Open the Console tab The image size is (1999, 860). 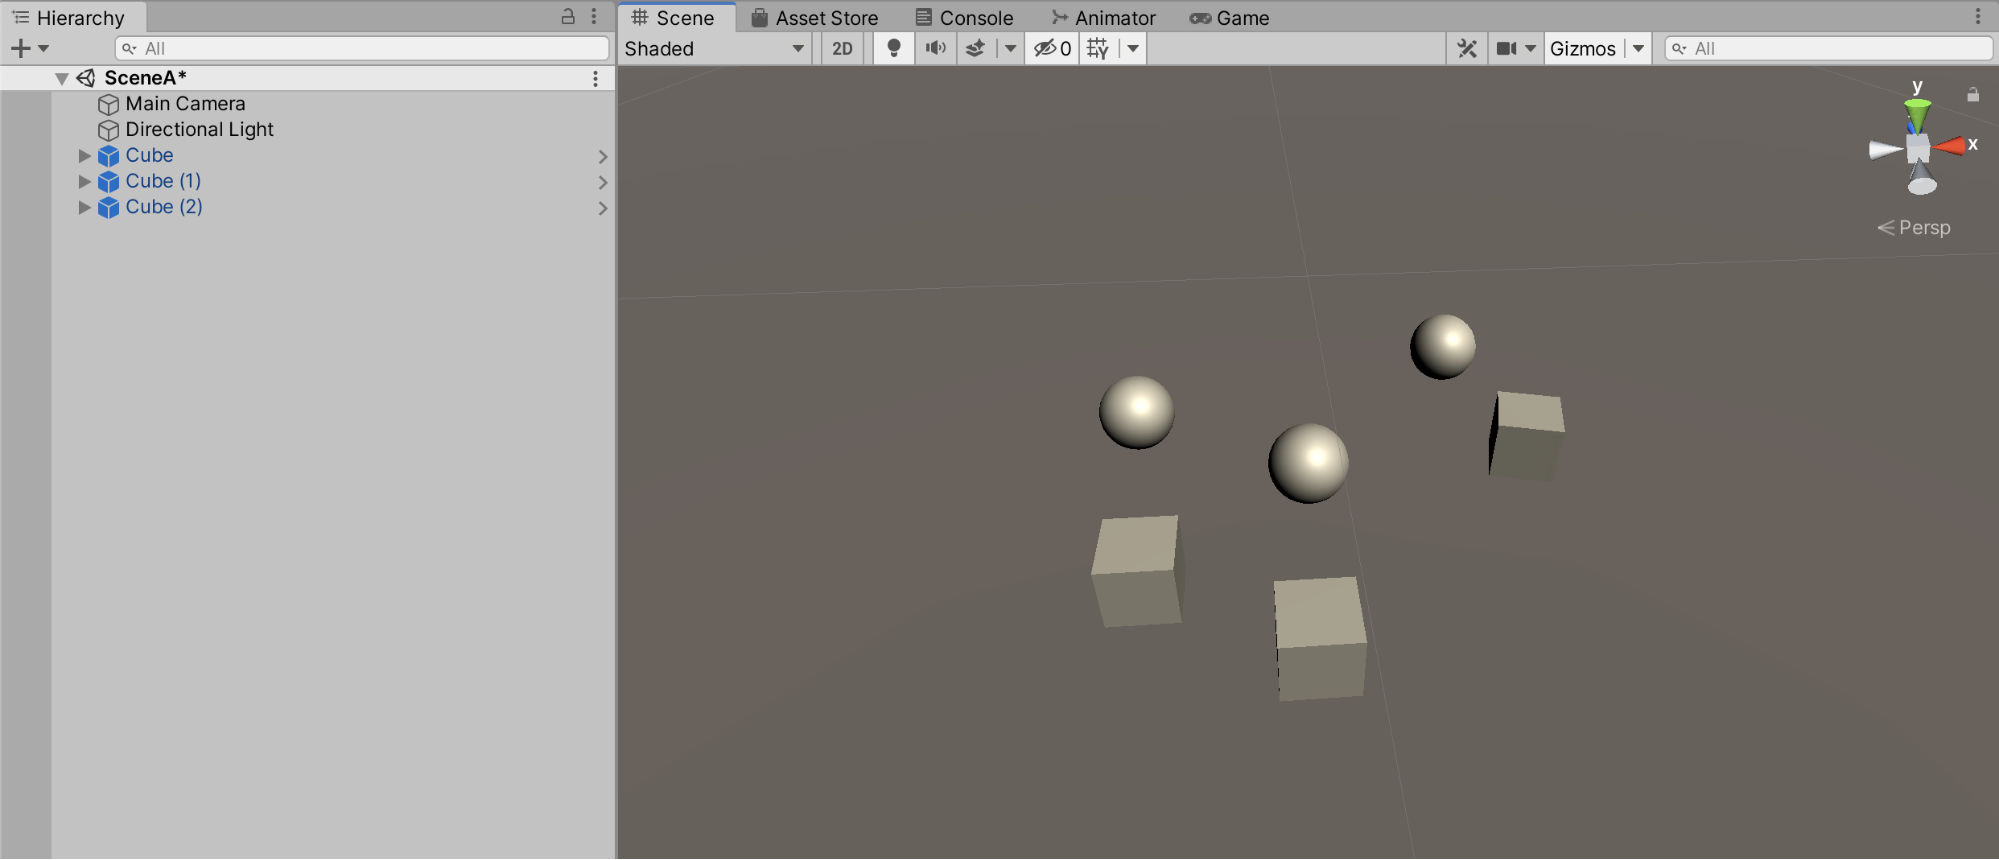click(x=964, y=18)
